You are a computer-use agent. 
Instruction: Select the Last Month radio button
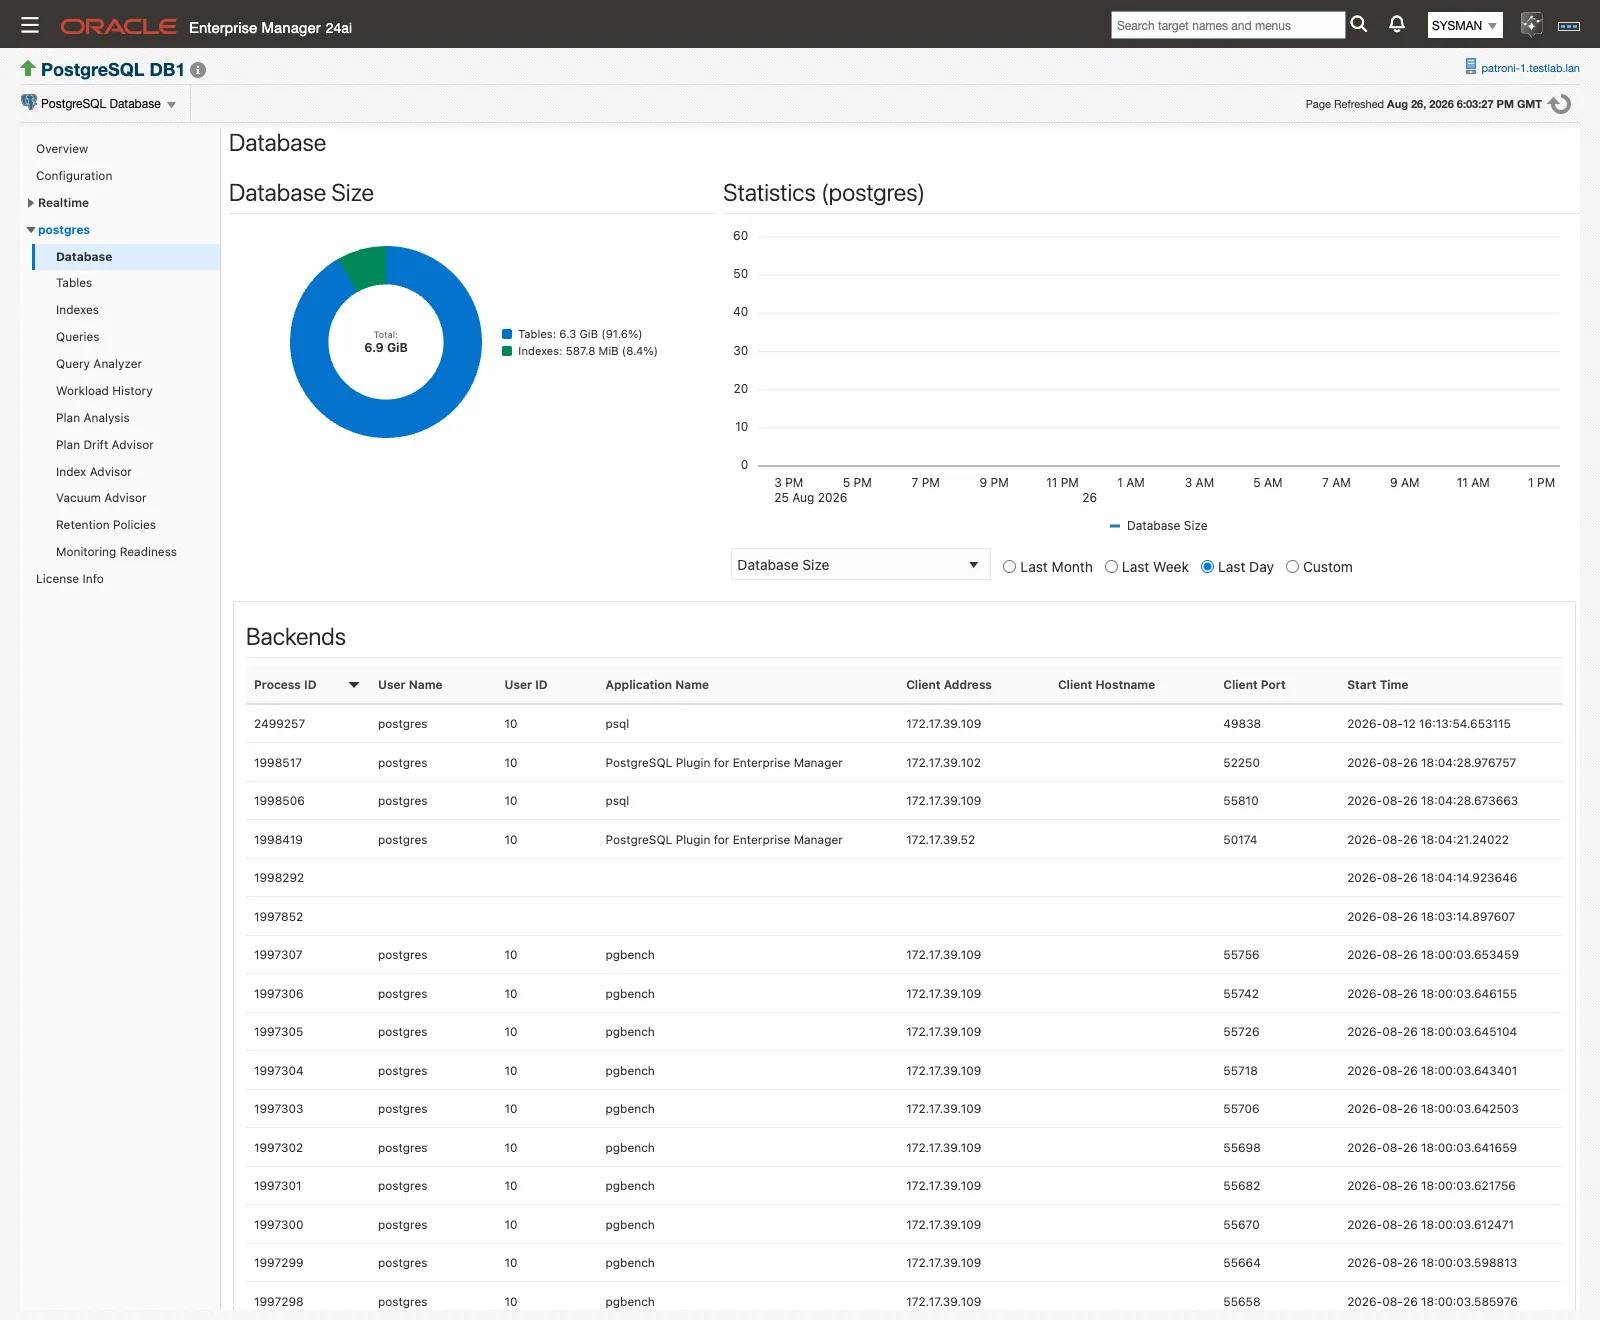point(1010,567)
